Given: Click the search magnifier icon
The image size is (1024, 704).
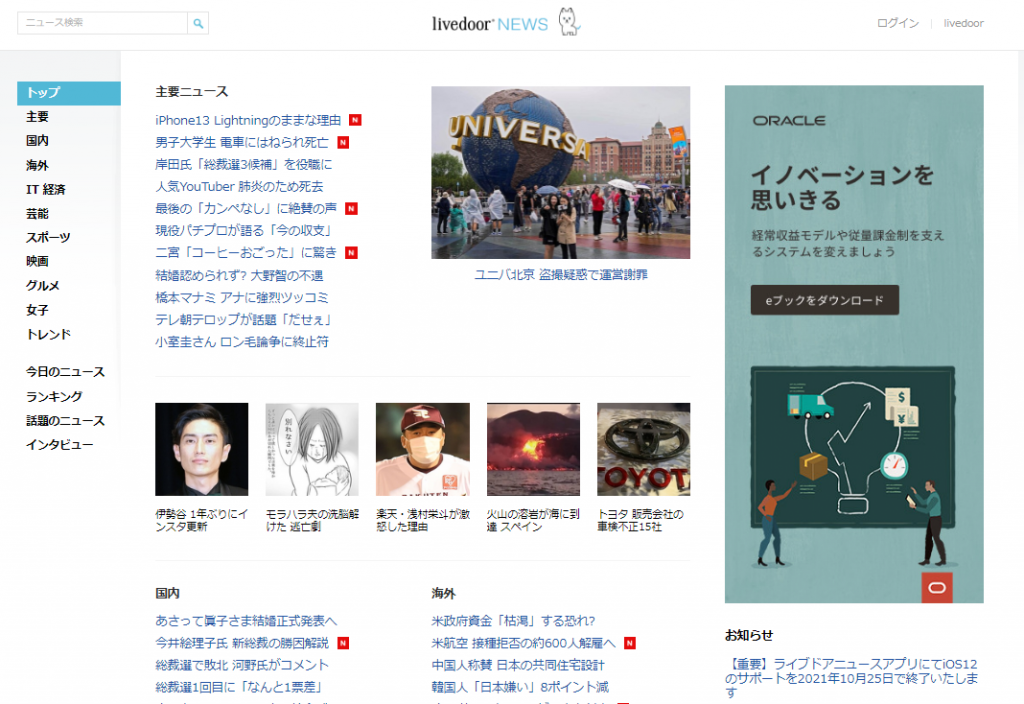Looking at the screenshot, I should 198,24.
